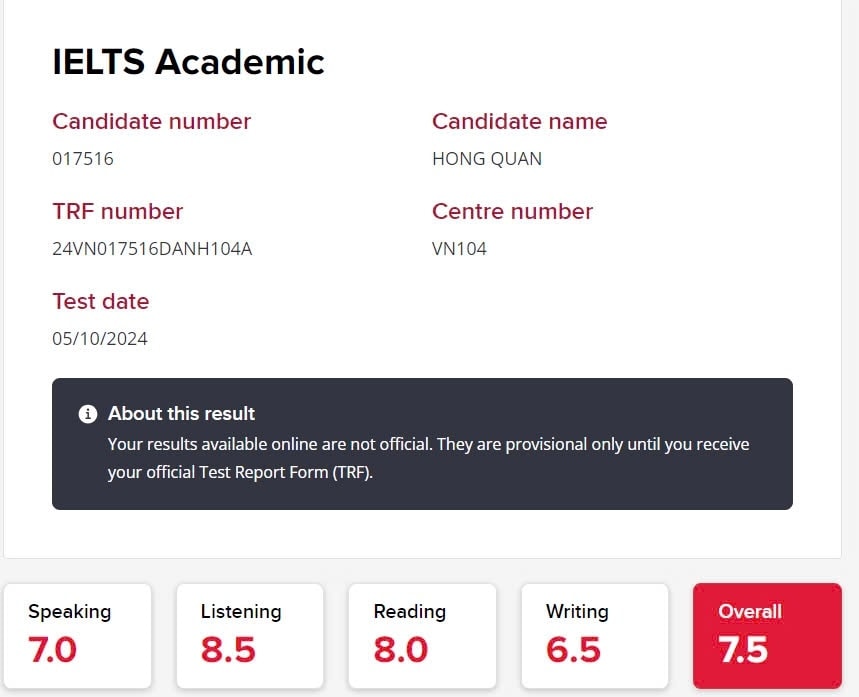Click the info icon beside About this result

pos(88,414)
